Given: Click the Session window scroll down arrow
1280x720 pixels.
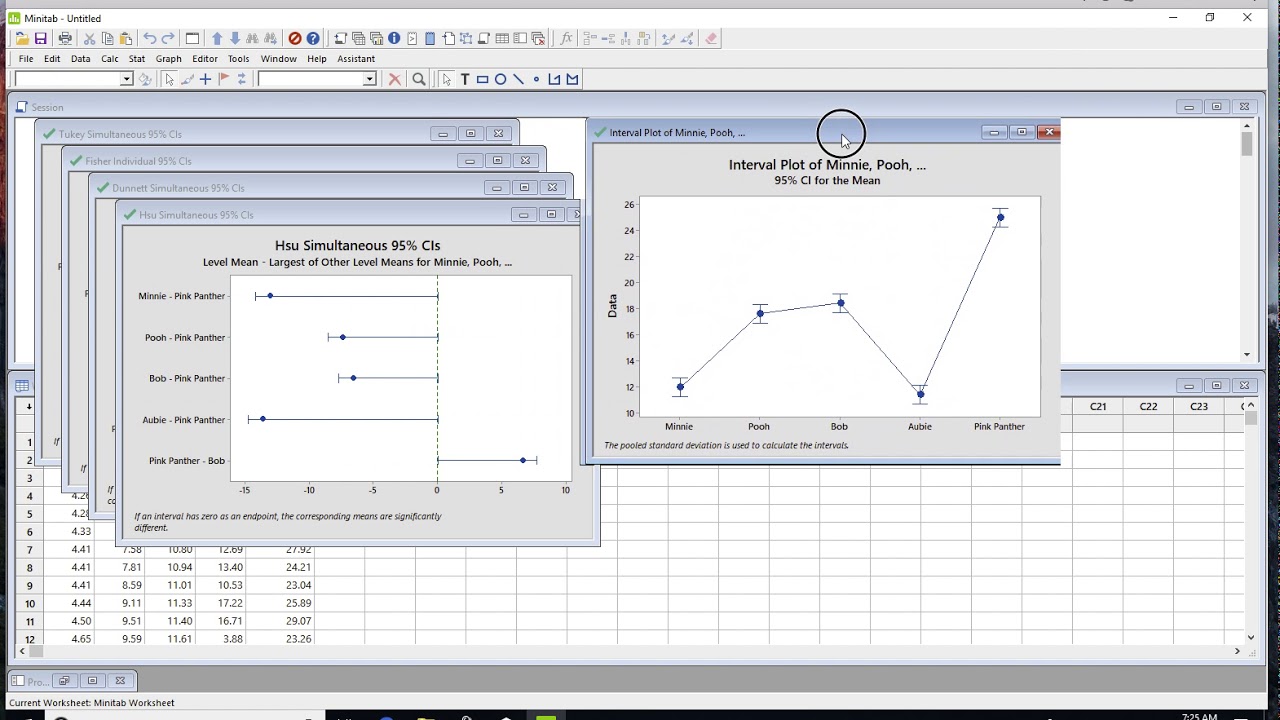Looking at the screenshot, I should pos(1247,354).
